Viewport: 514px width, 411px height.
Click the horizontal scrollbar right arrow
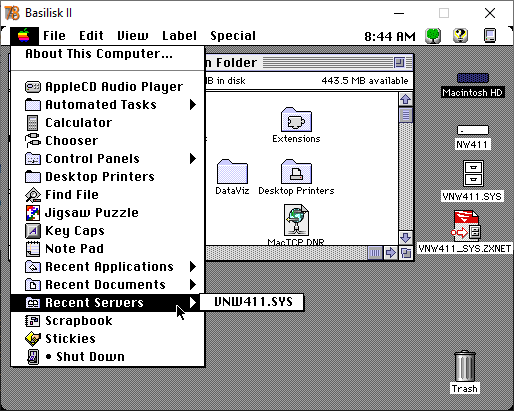390,253
